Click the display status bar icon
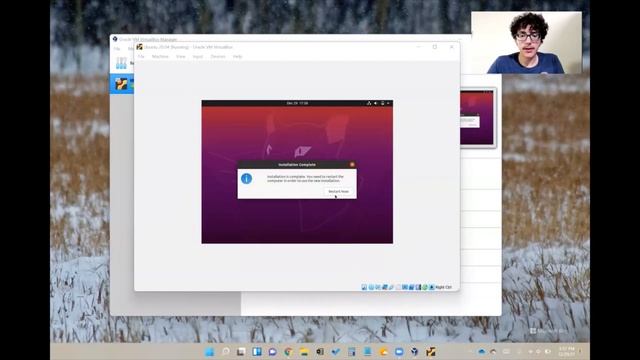Viewport: 640px width, 360px height. point(405,287)
